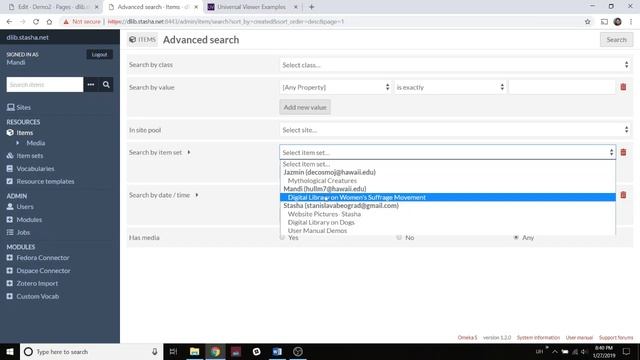Open the Sites section in sidebar
Image resolution: width=640 pixels, height=360 pixels.
[x=19, y=107]
